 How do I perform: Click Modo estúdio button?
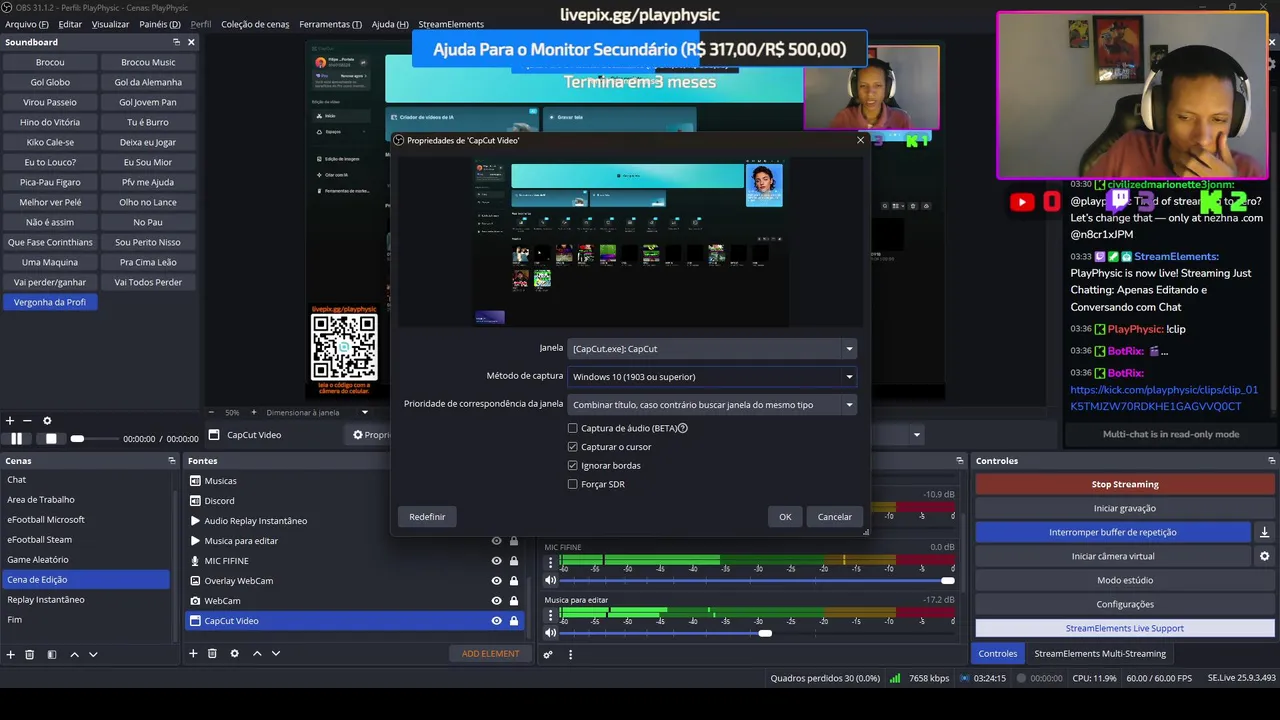(1125, 580)
